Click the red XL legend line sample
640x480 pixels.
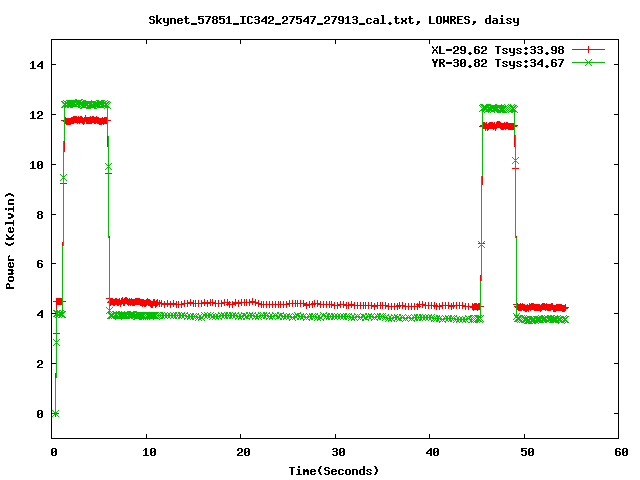[x=588, y=50]
